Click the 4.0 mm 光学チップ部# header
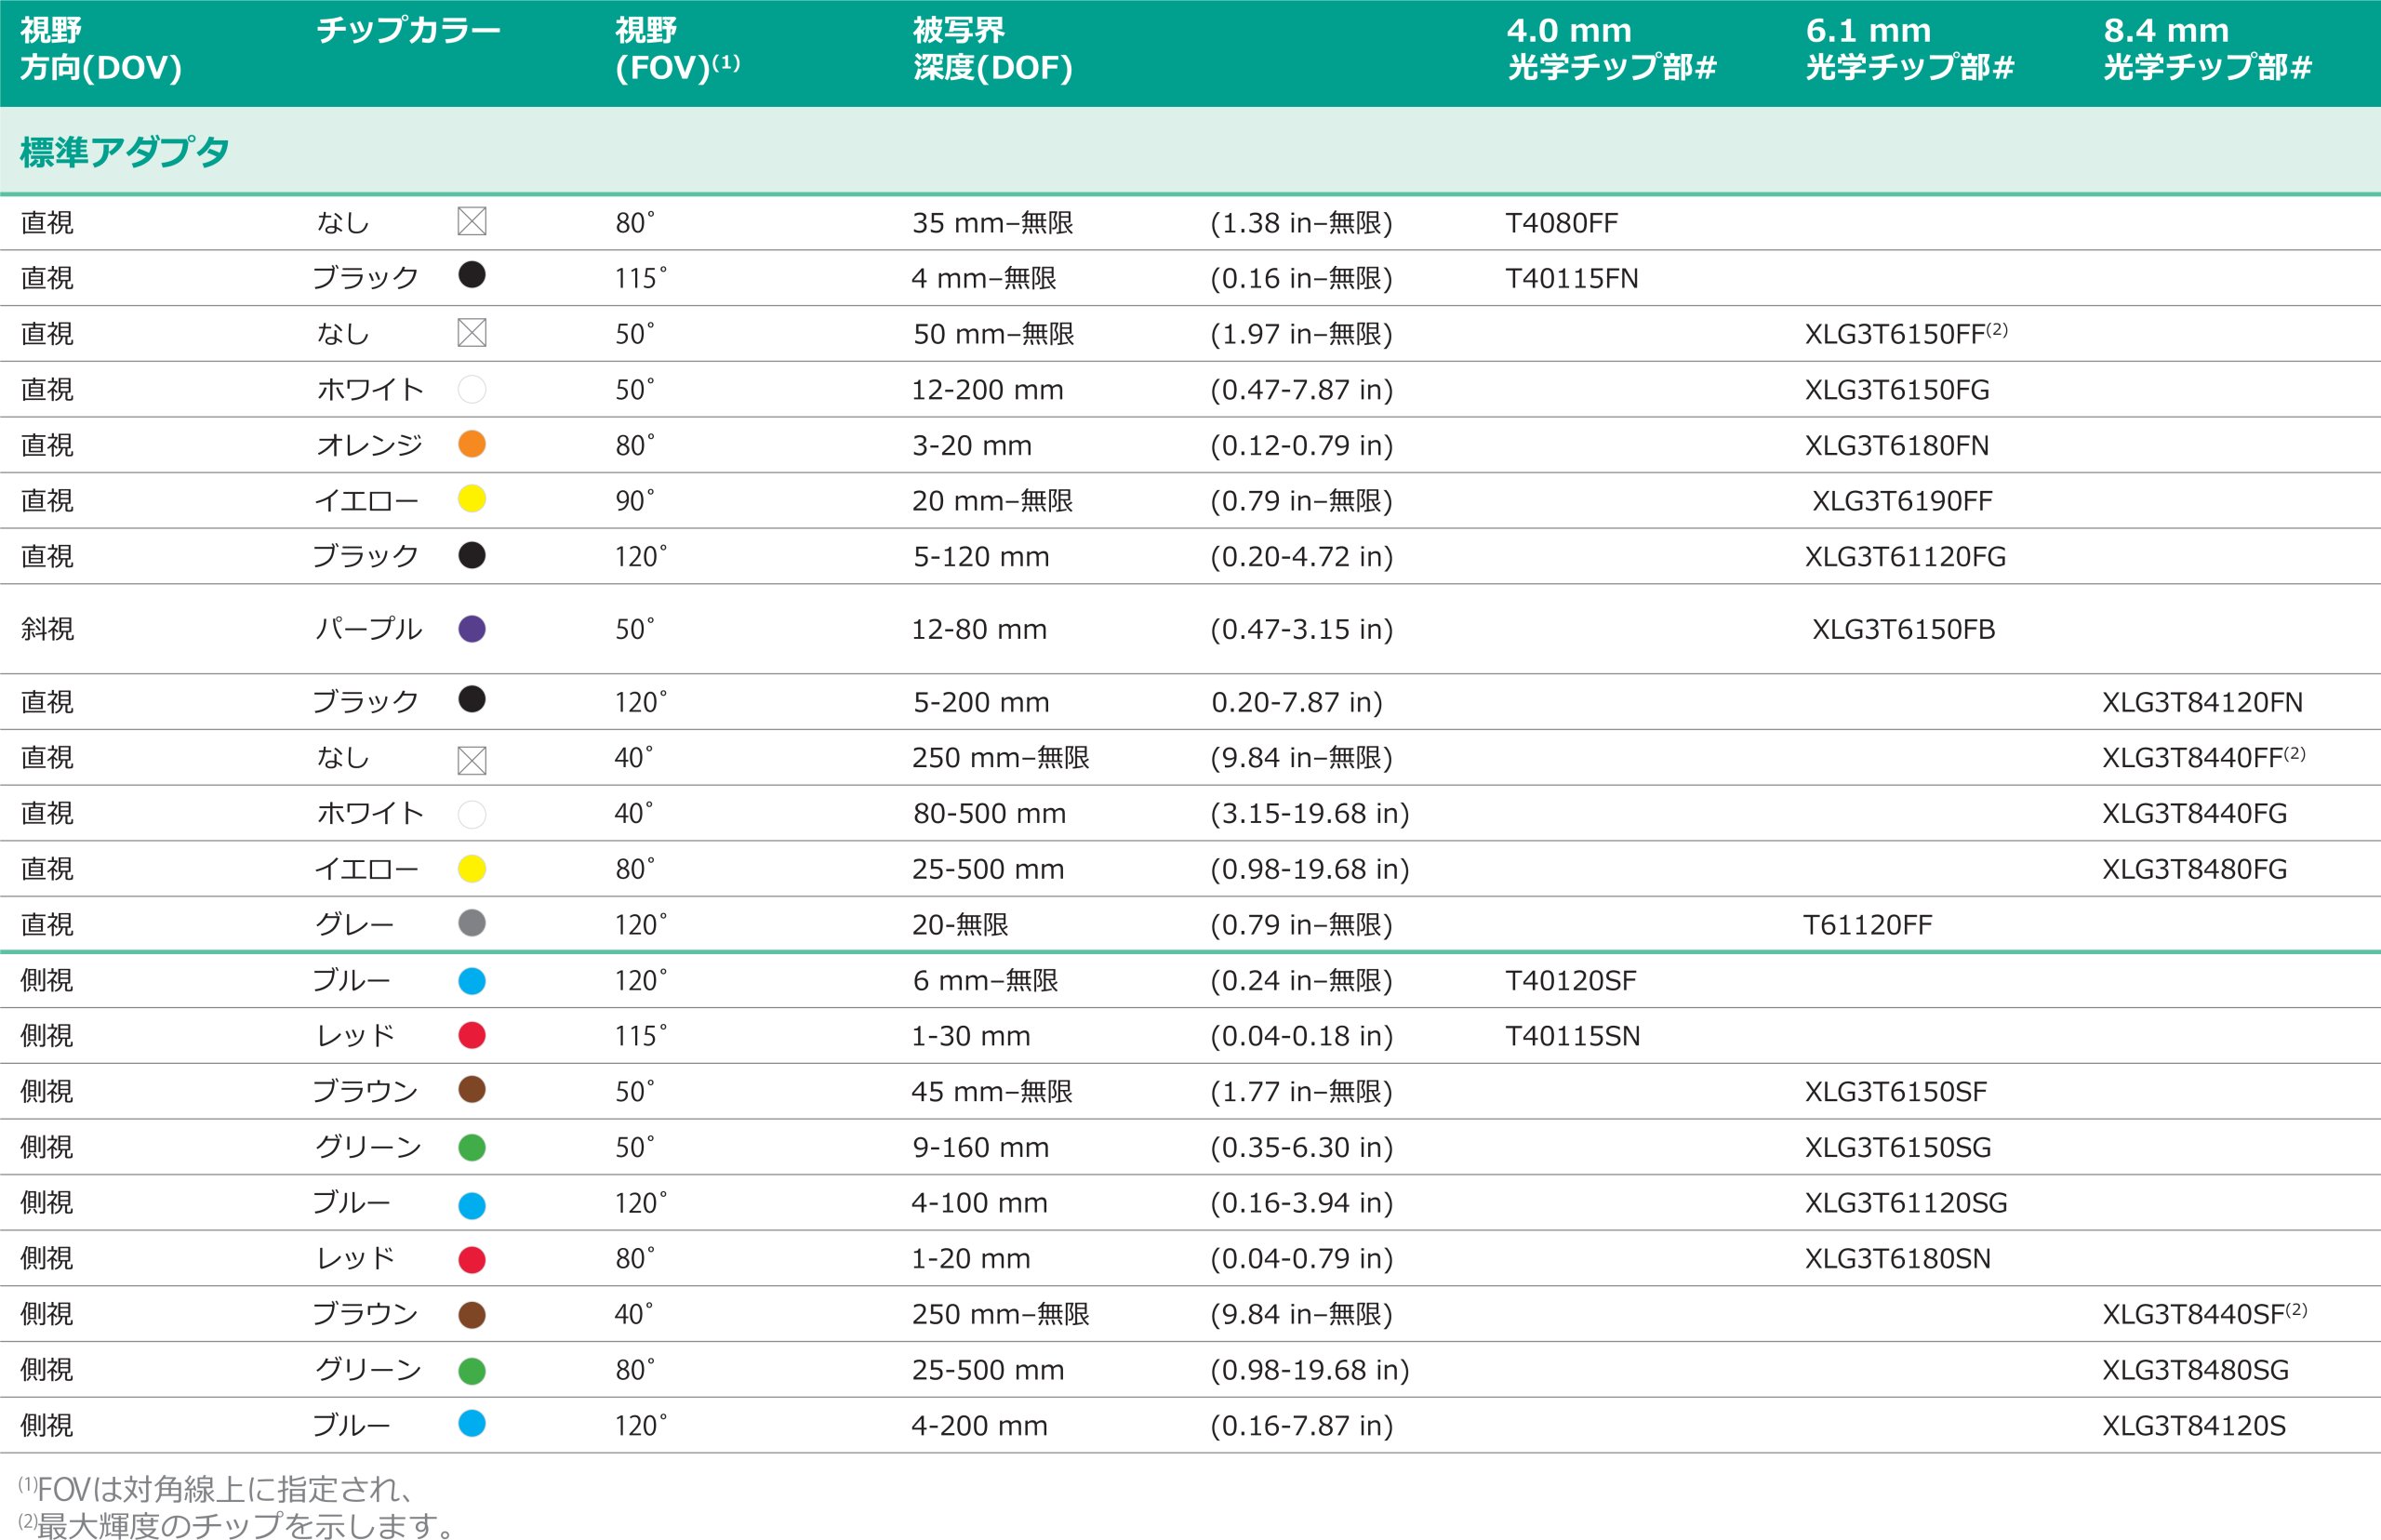This screenshot has width=2381, height=1540. tap(1611, 49)
